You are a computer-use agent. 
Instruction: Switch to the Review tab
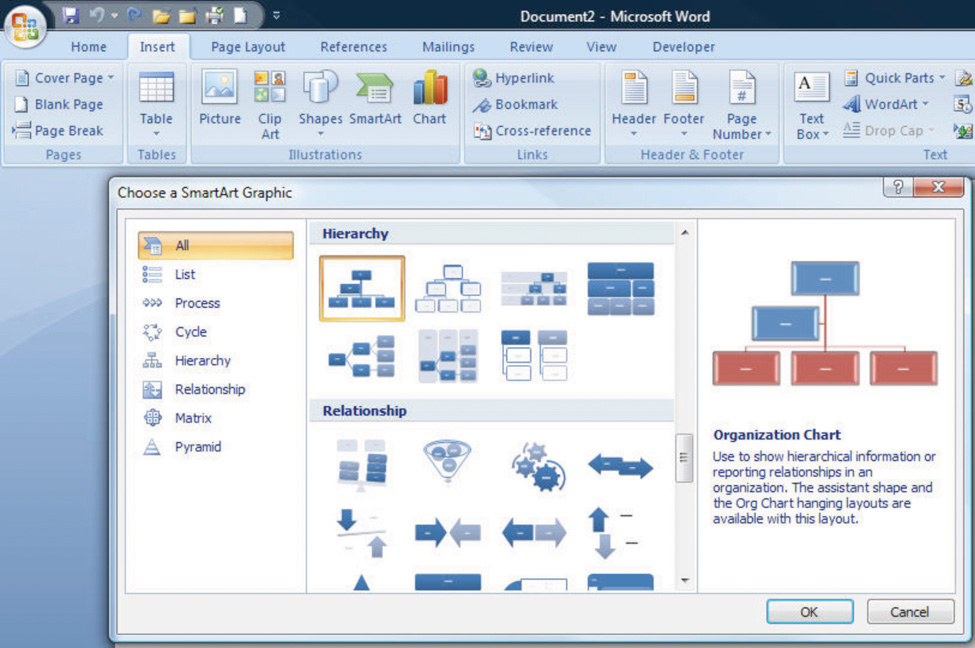tap(531, 47)
